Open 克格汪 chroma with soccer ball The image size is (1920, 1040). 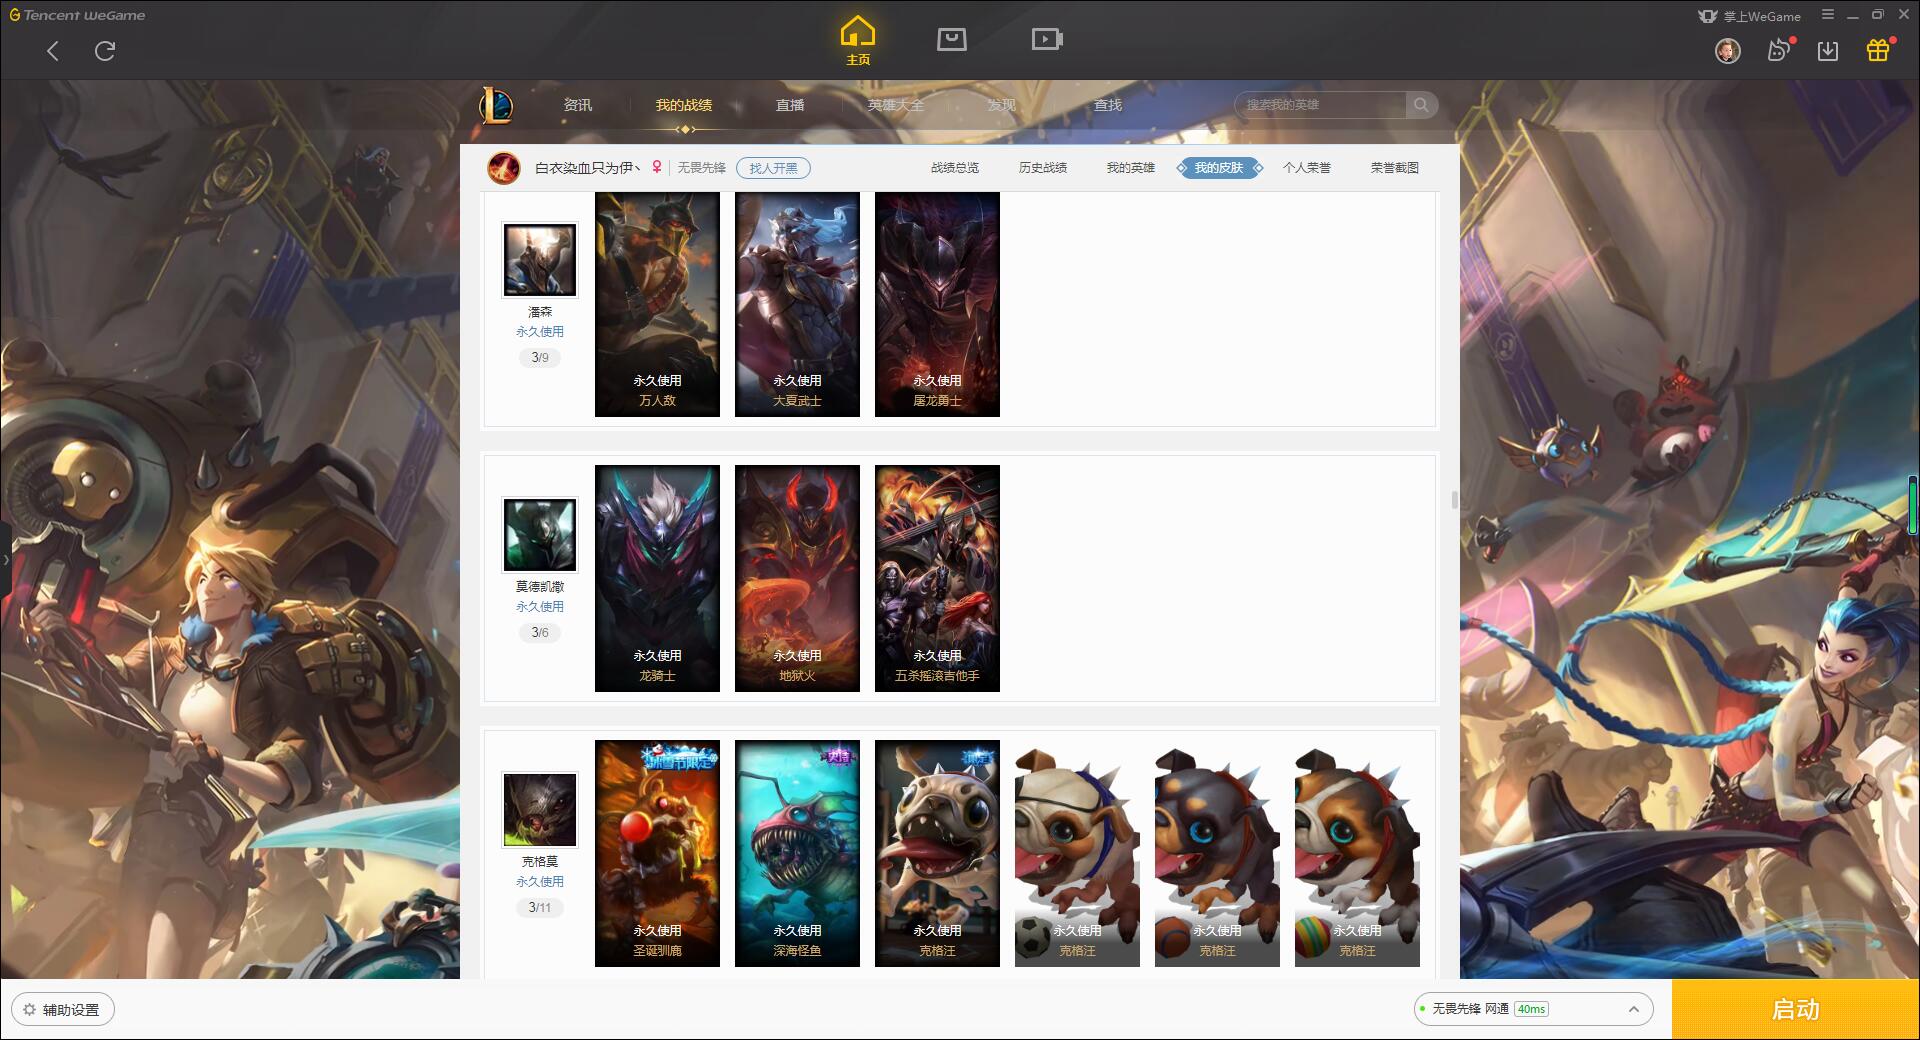coord(1077,853)
